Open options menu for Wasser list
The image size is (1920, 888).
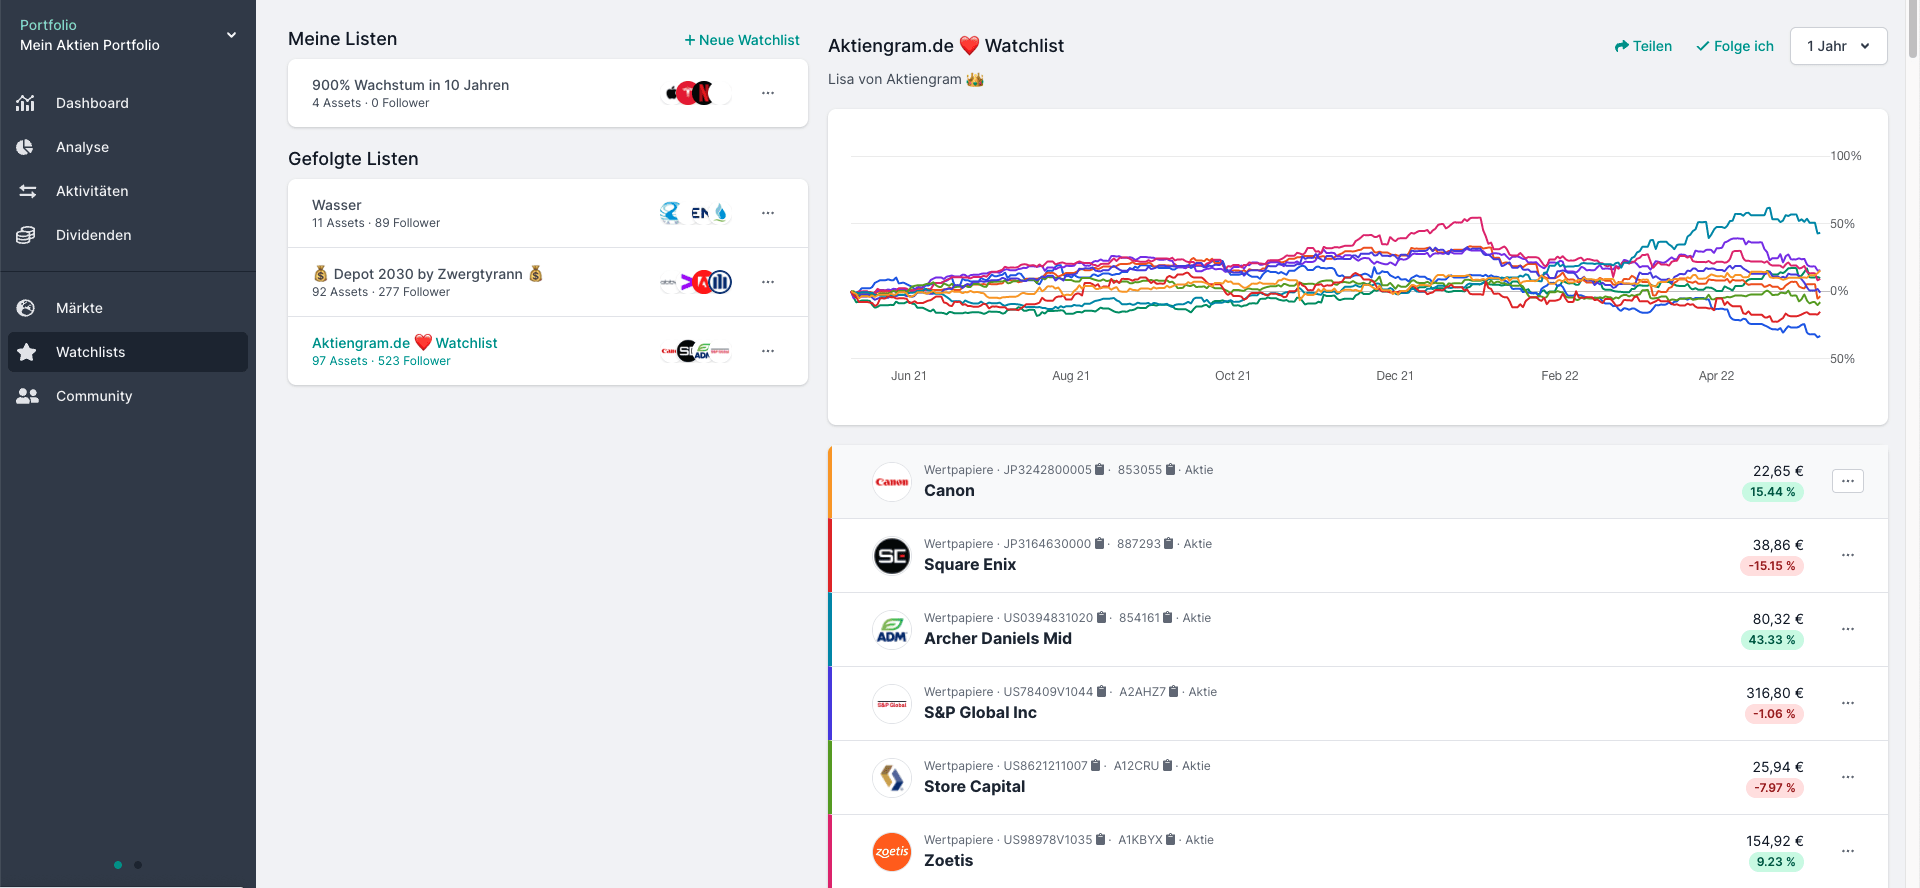click(x=768, y=213)
